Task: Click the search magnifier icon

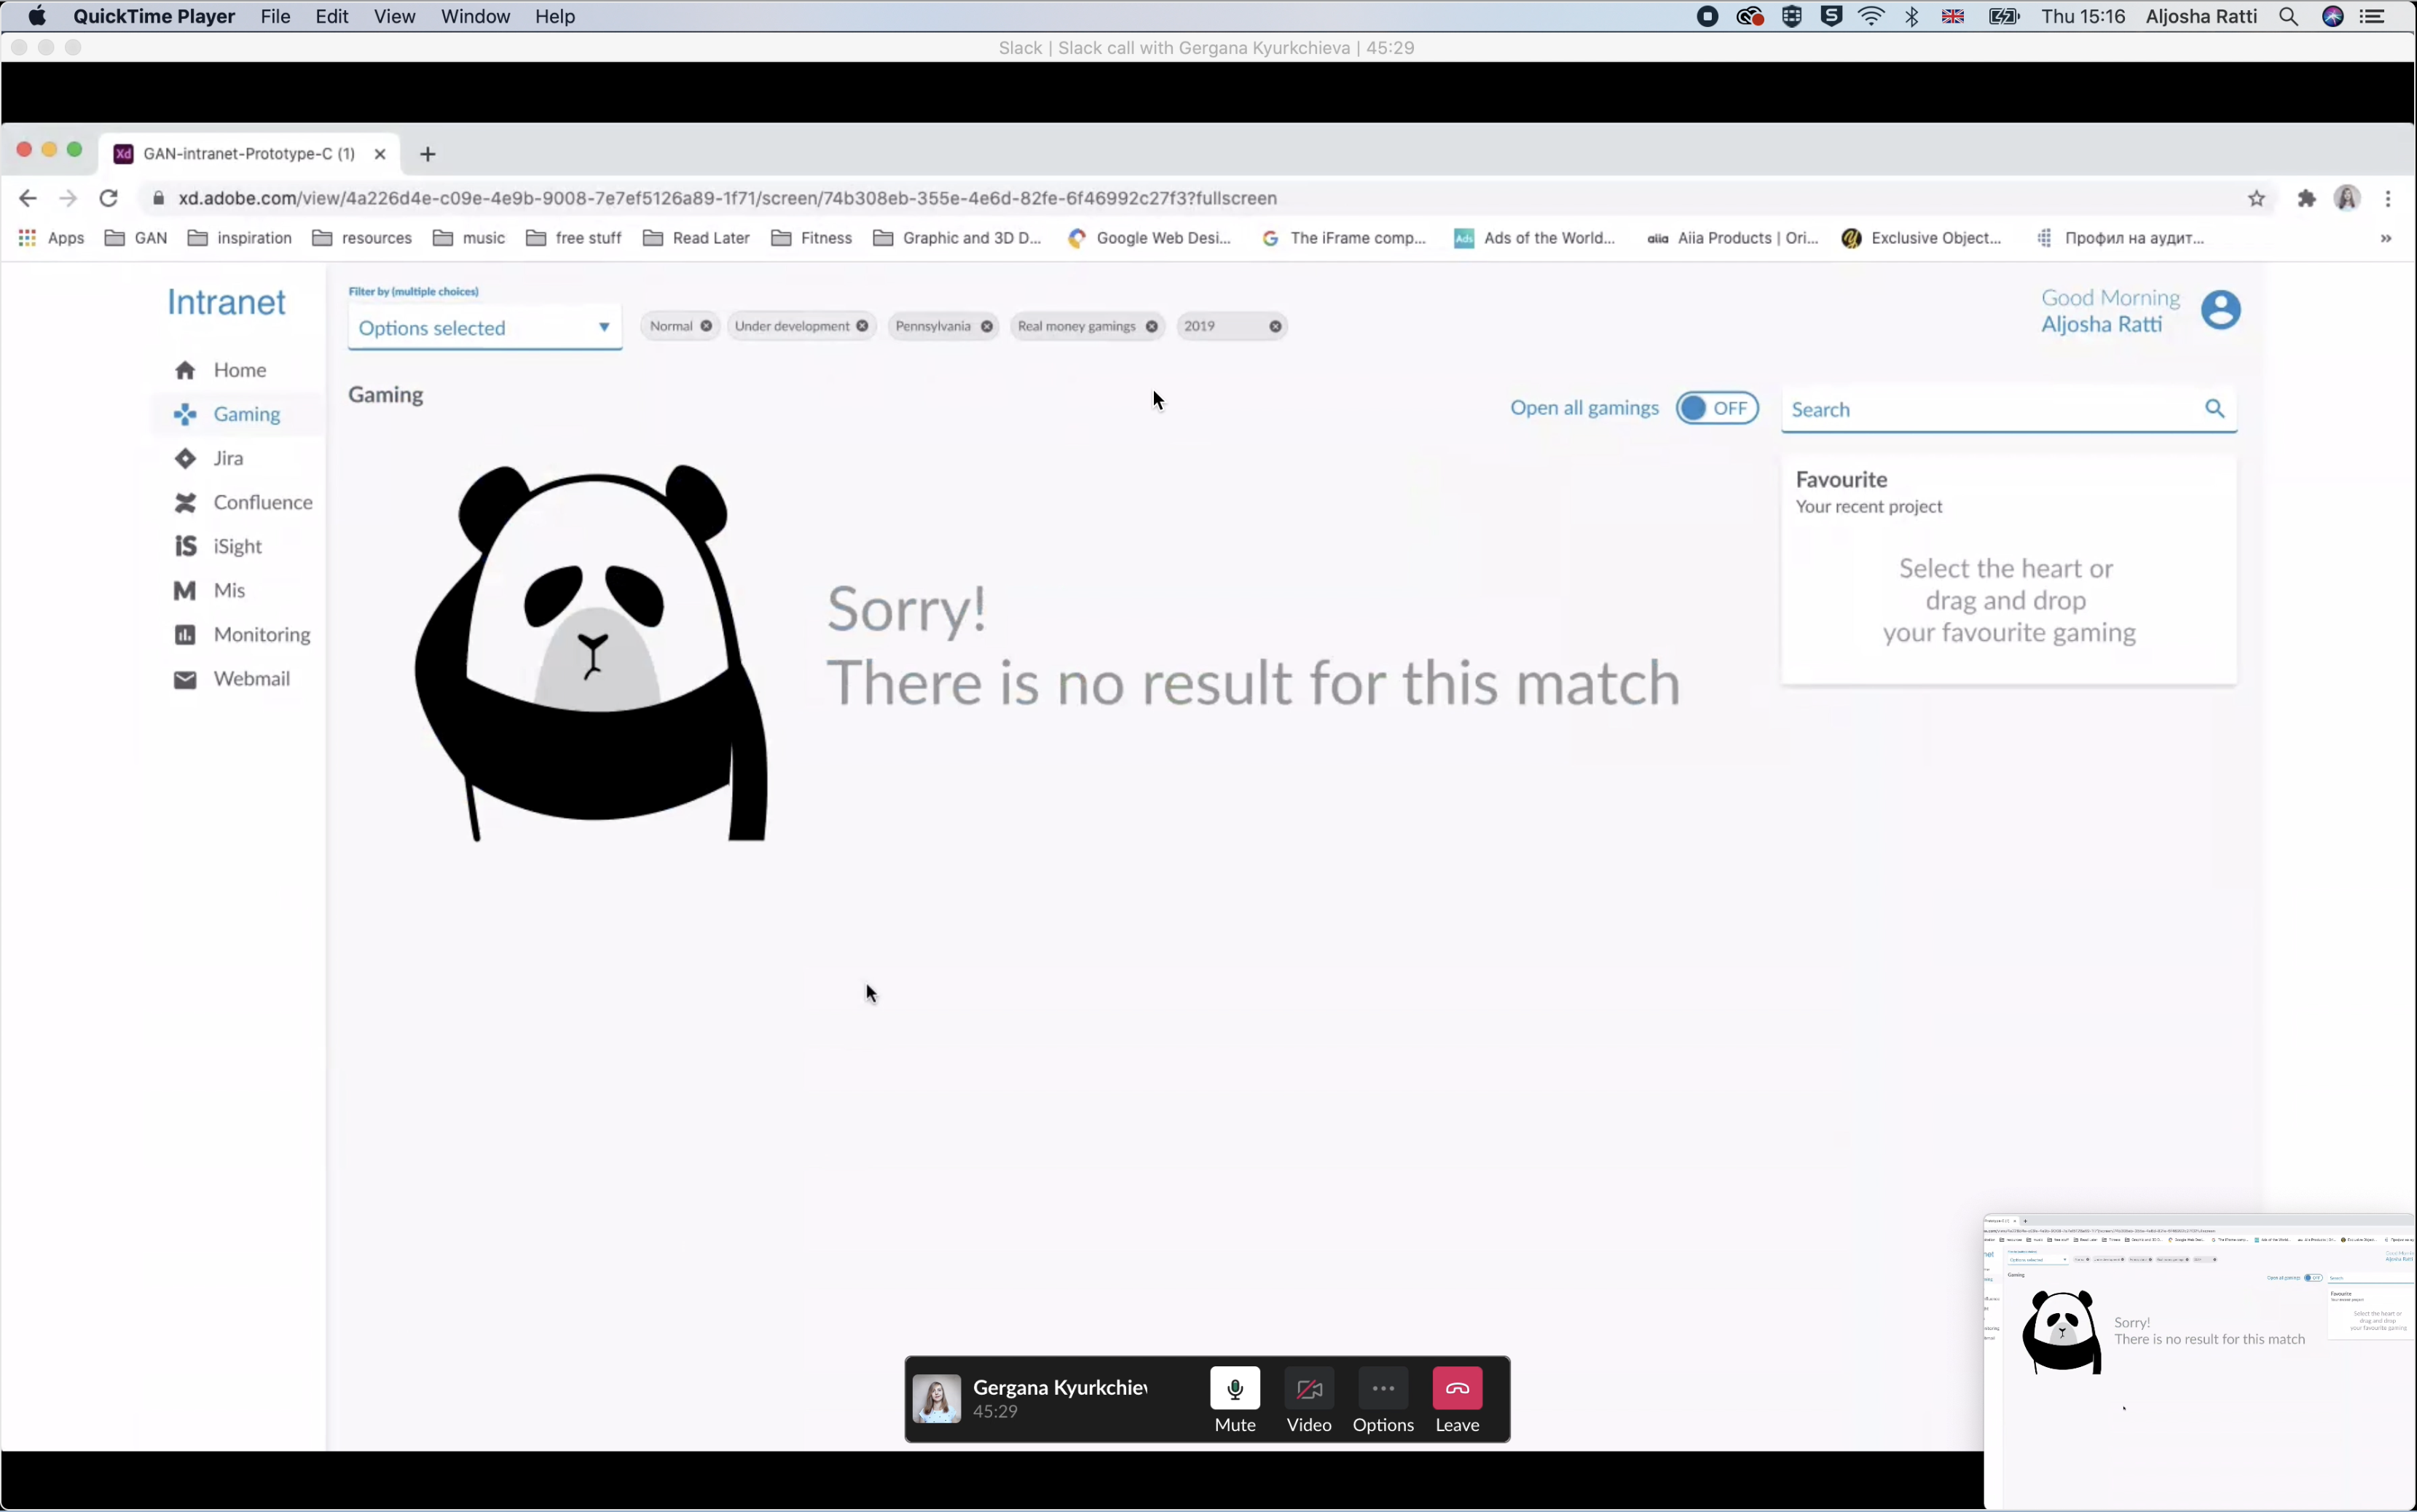Action: point(2214,408)
